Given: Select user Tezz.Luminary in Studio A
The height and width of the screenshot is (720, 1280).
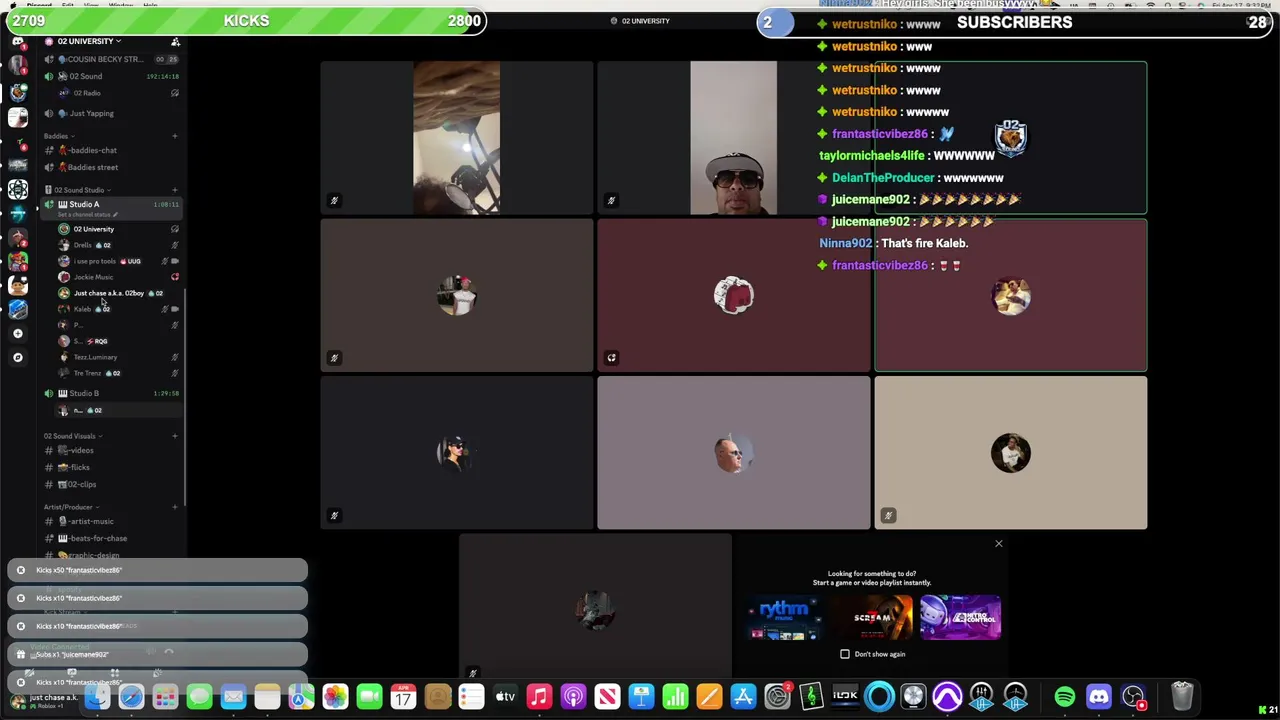Looking at the screenshot, I should [118, 357].
